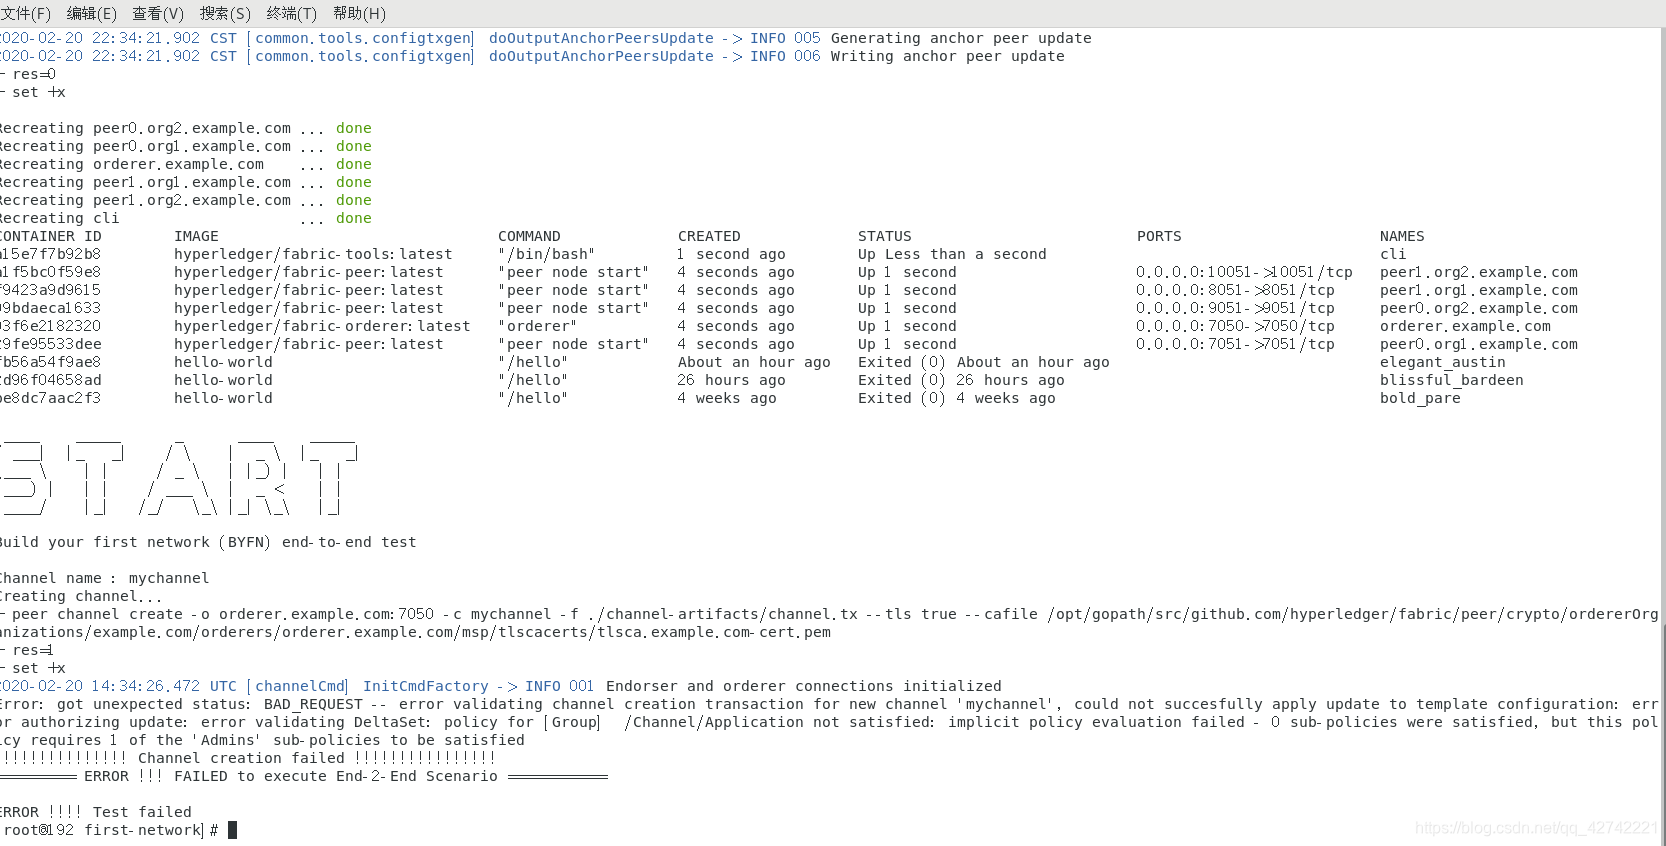Click 'Build your first network (BYFN) end-to-end test'
Screen dimensions: 1666x846
208,542
